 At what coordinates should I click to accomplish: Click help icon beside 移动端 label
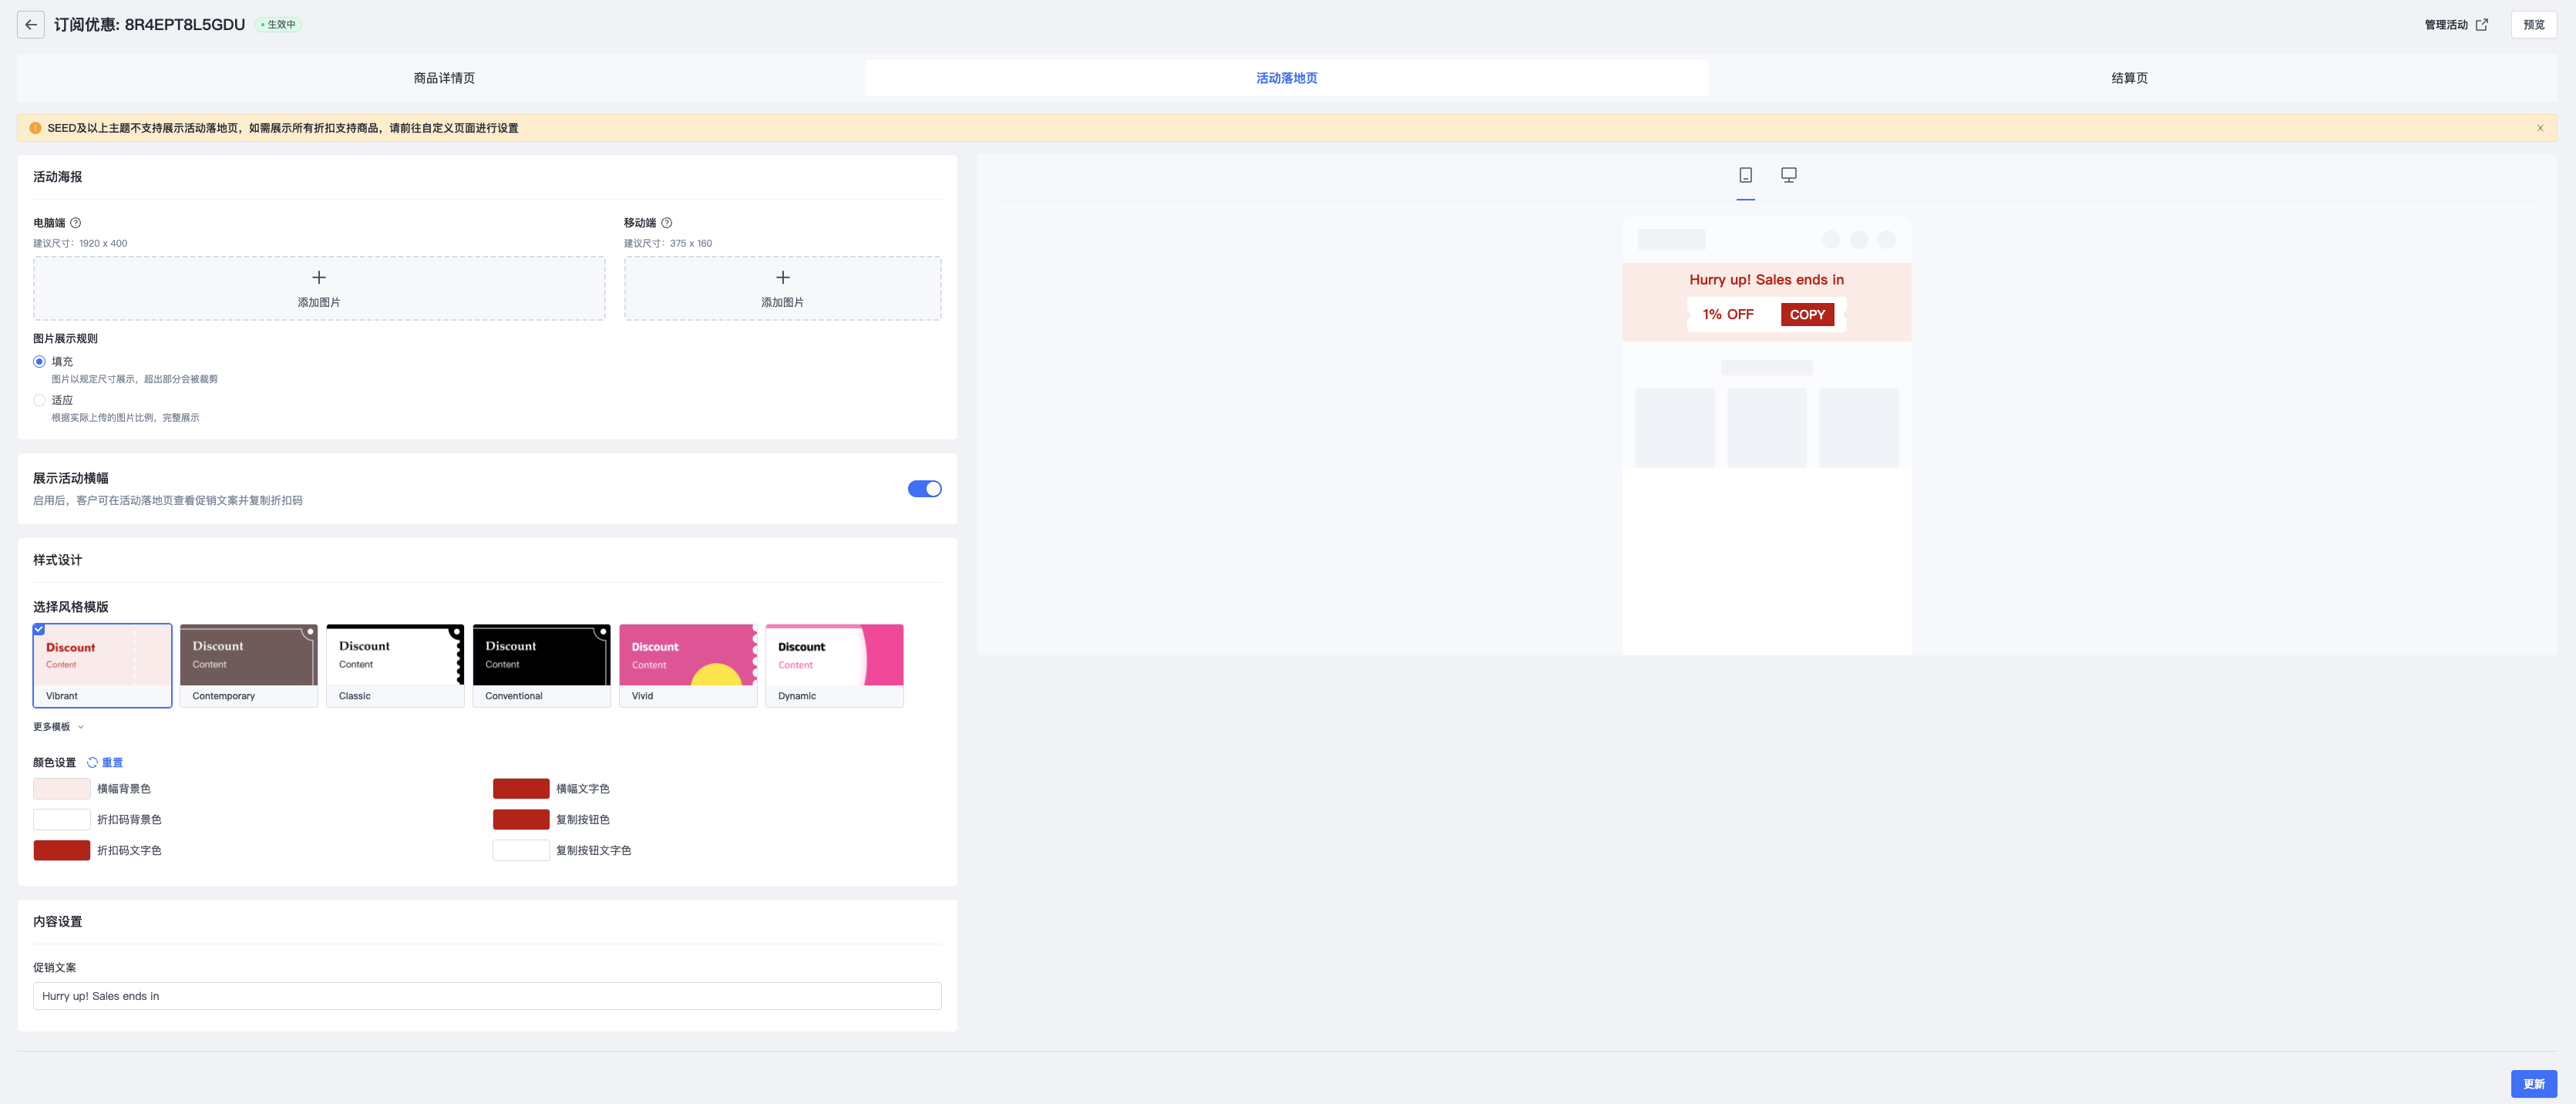666,223
